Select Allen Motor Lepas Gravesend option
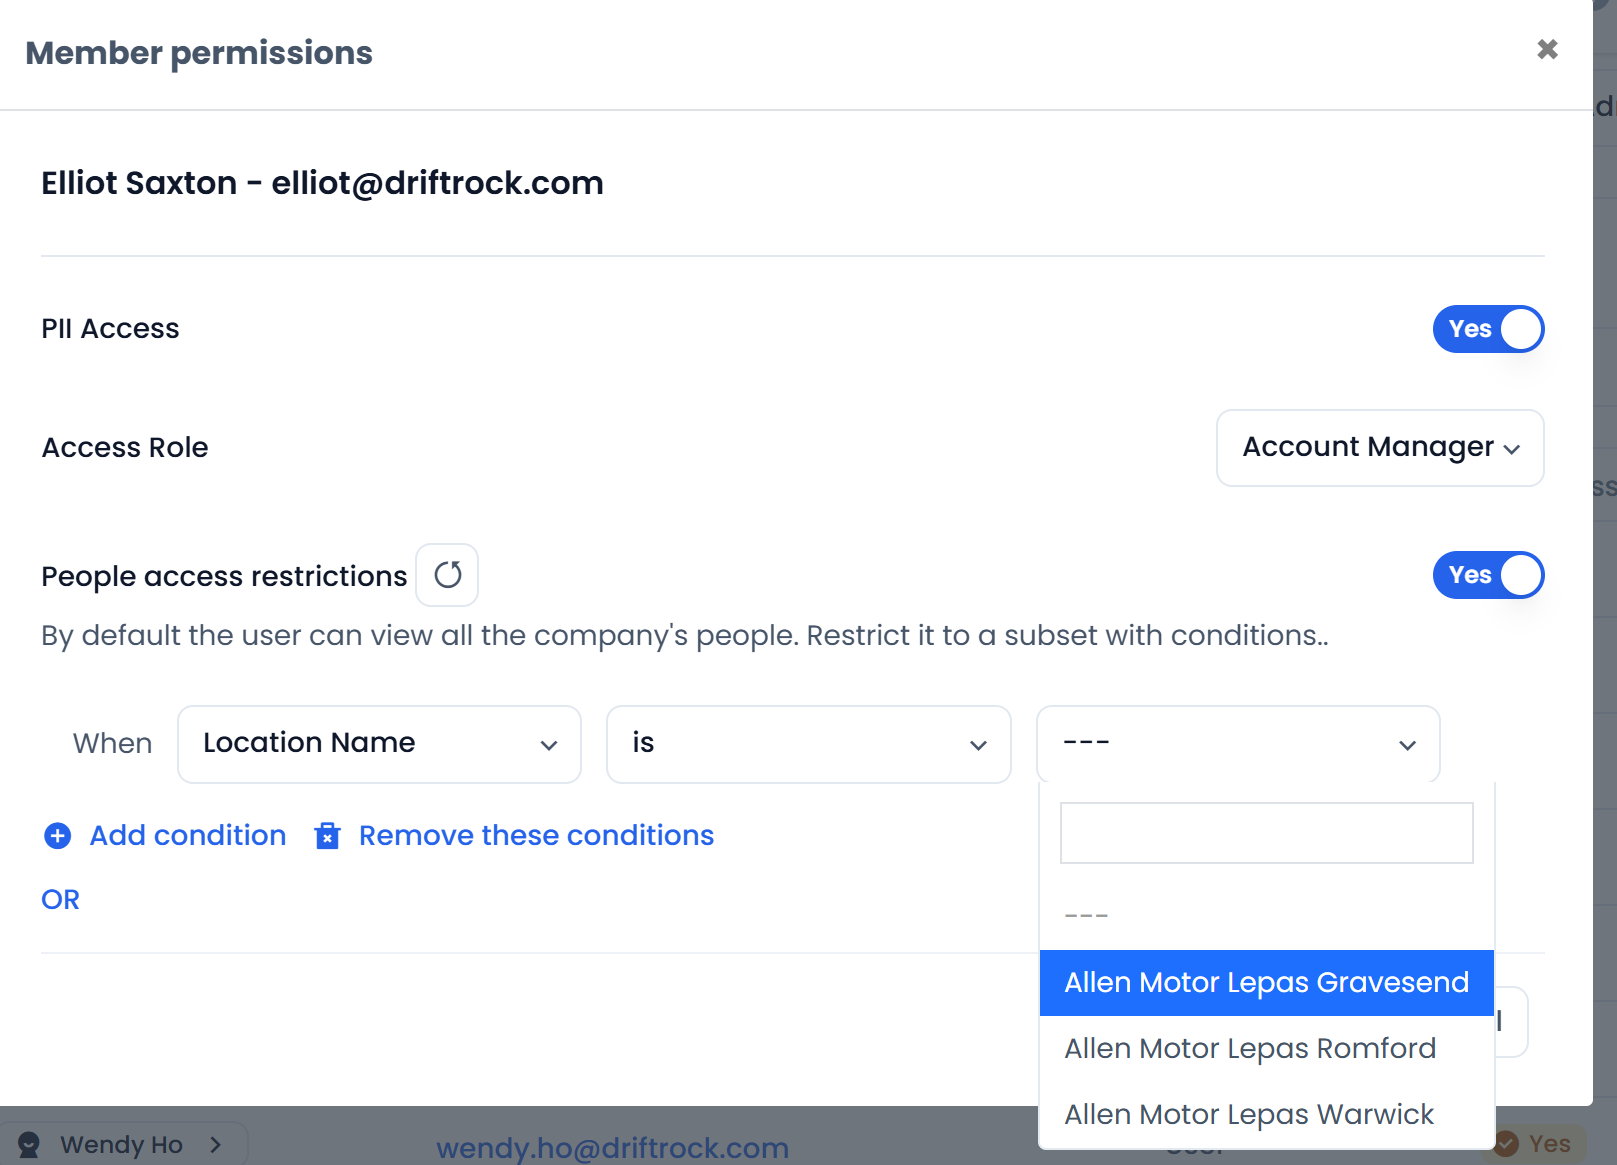 point(1266,983)
